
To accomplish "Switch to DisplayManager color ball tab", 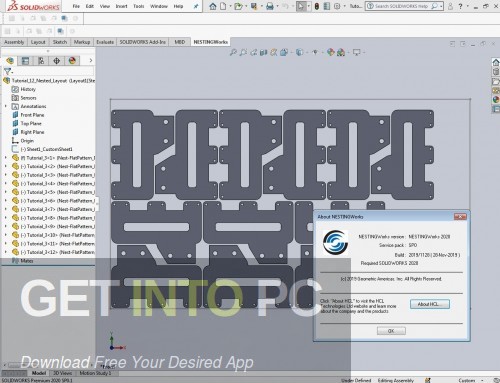I will point(72,61).
